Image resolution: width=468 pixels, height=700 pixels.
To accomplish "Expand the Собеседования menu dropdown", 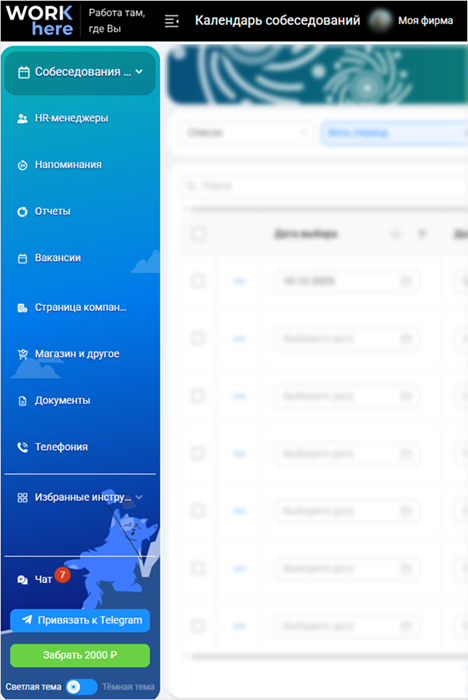I will (x=80, y=72).
